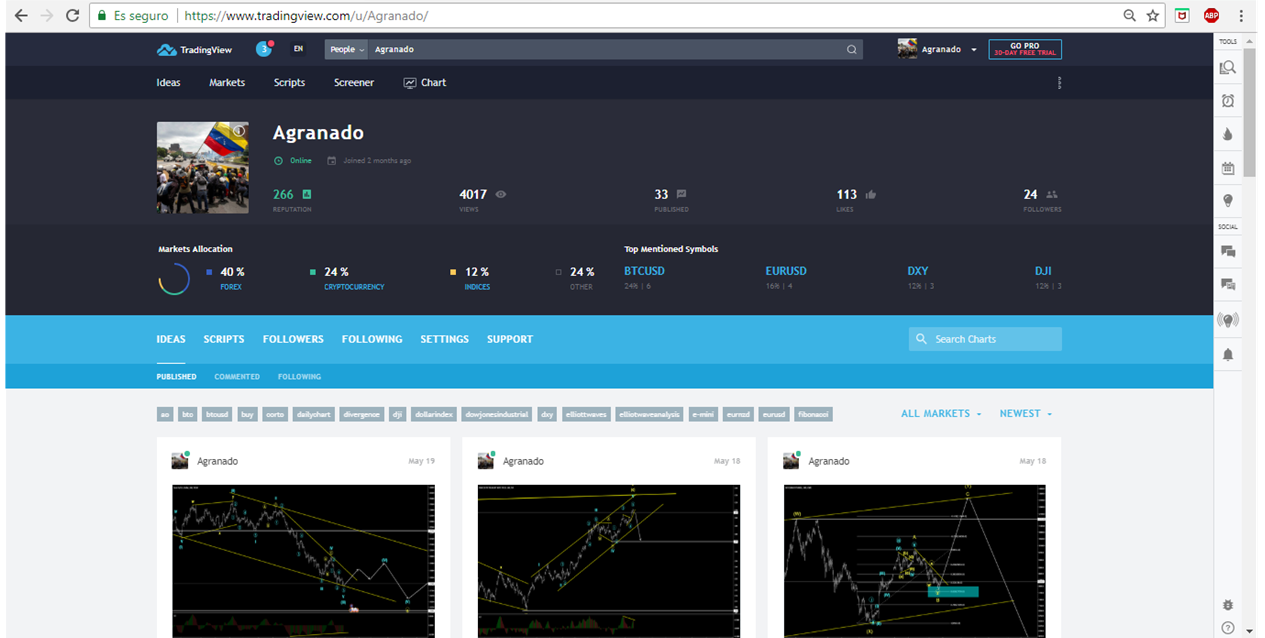This screenshot has height=638, width=1265.
Task: Open the Markets menu
Action: click(x=227, y=83)
